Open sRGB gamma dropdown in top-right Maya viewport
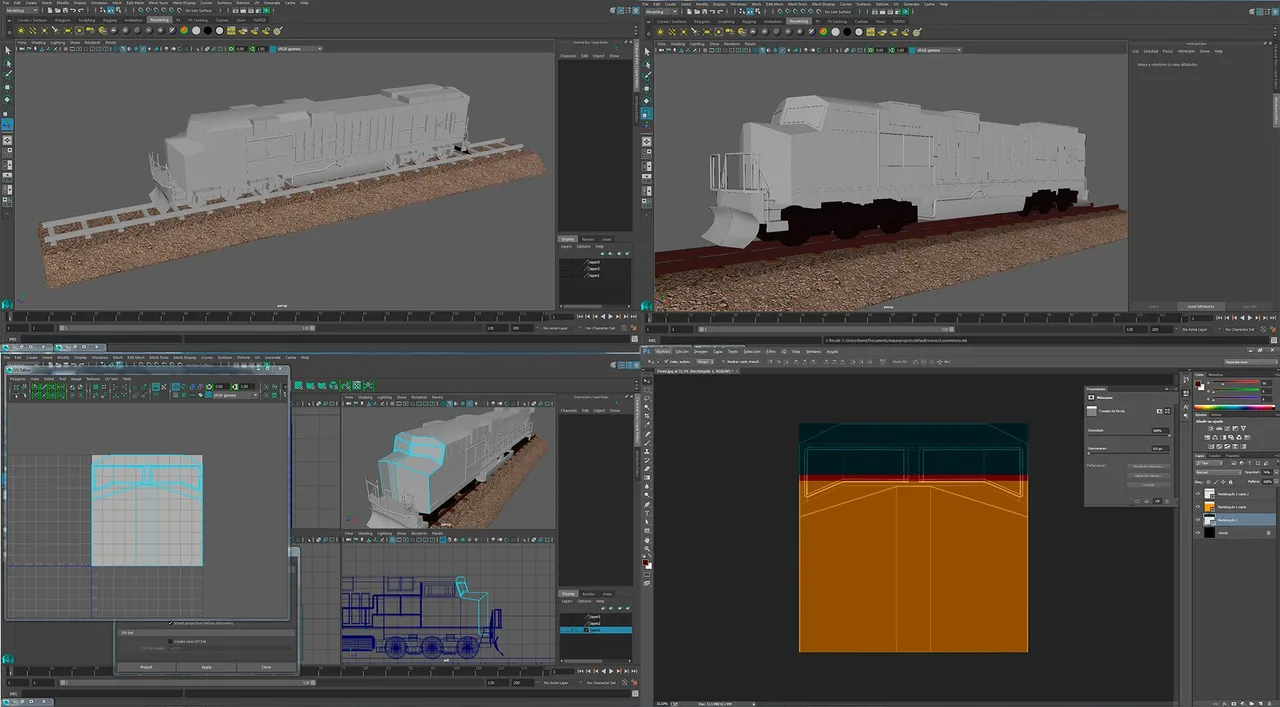Screen dimensions: 1280x707 (x=937, y=49)
